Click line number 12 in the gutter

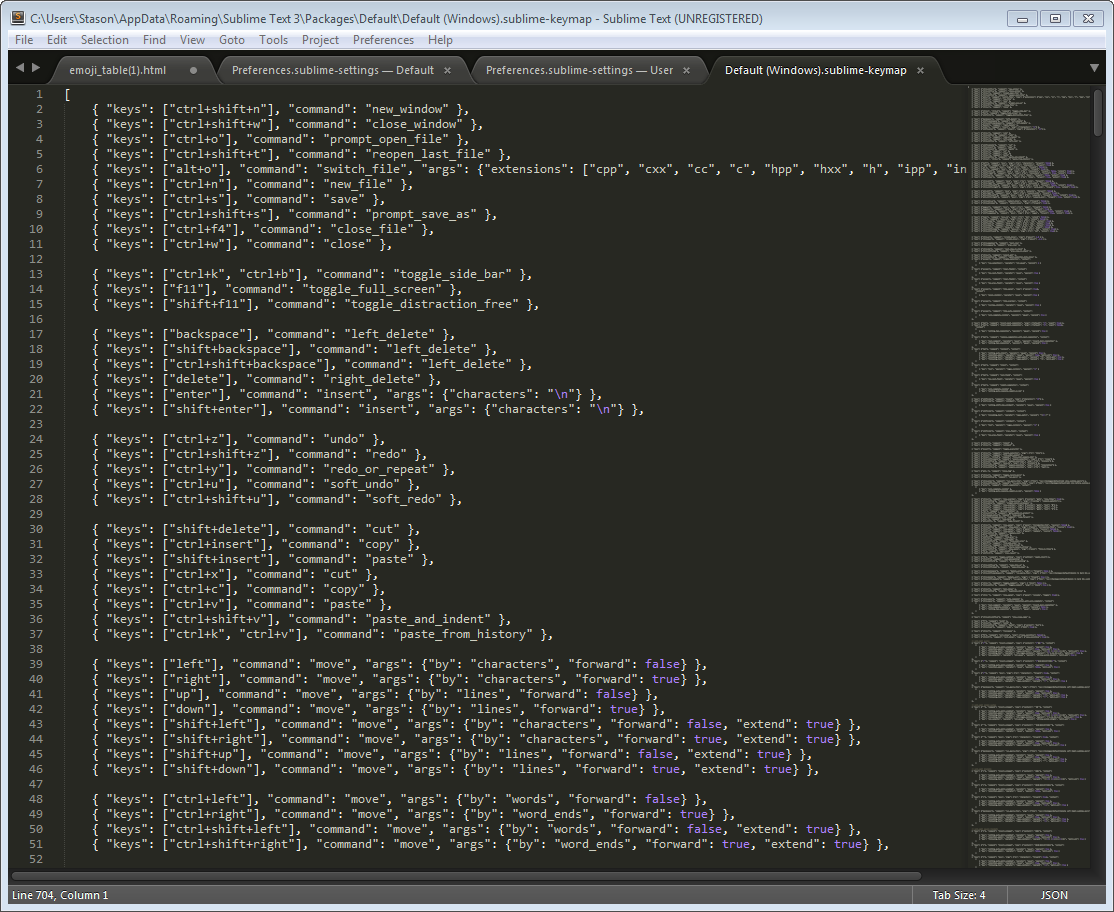click(36, 259)
